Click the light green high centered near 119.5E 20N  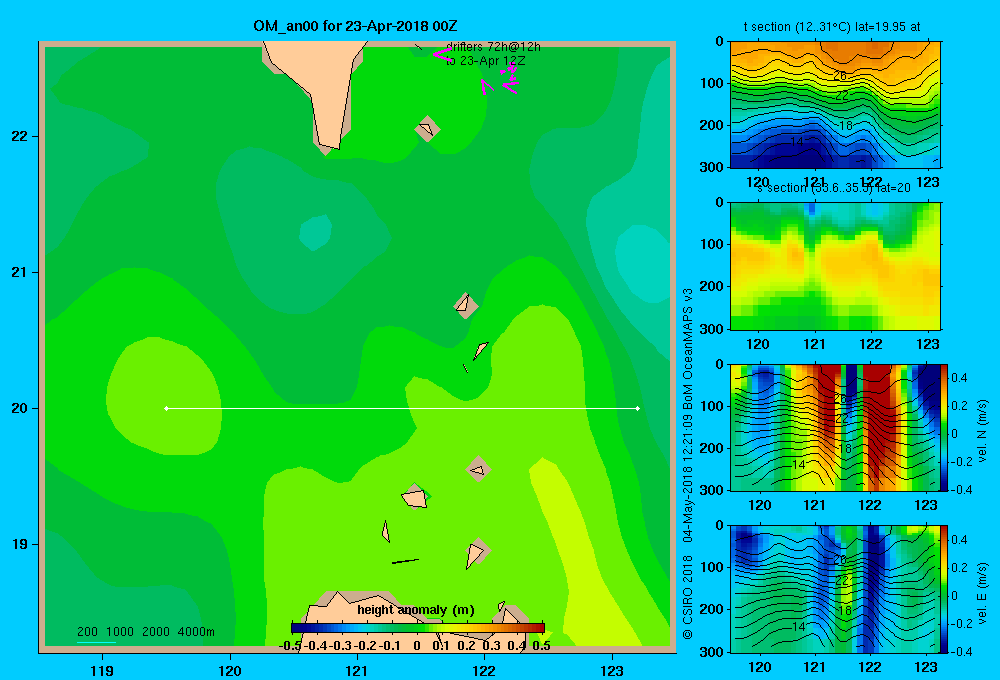pyautogui.click(x=163, y=395)
